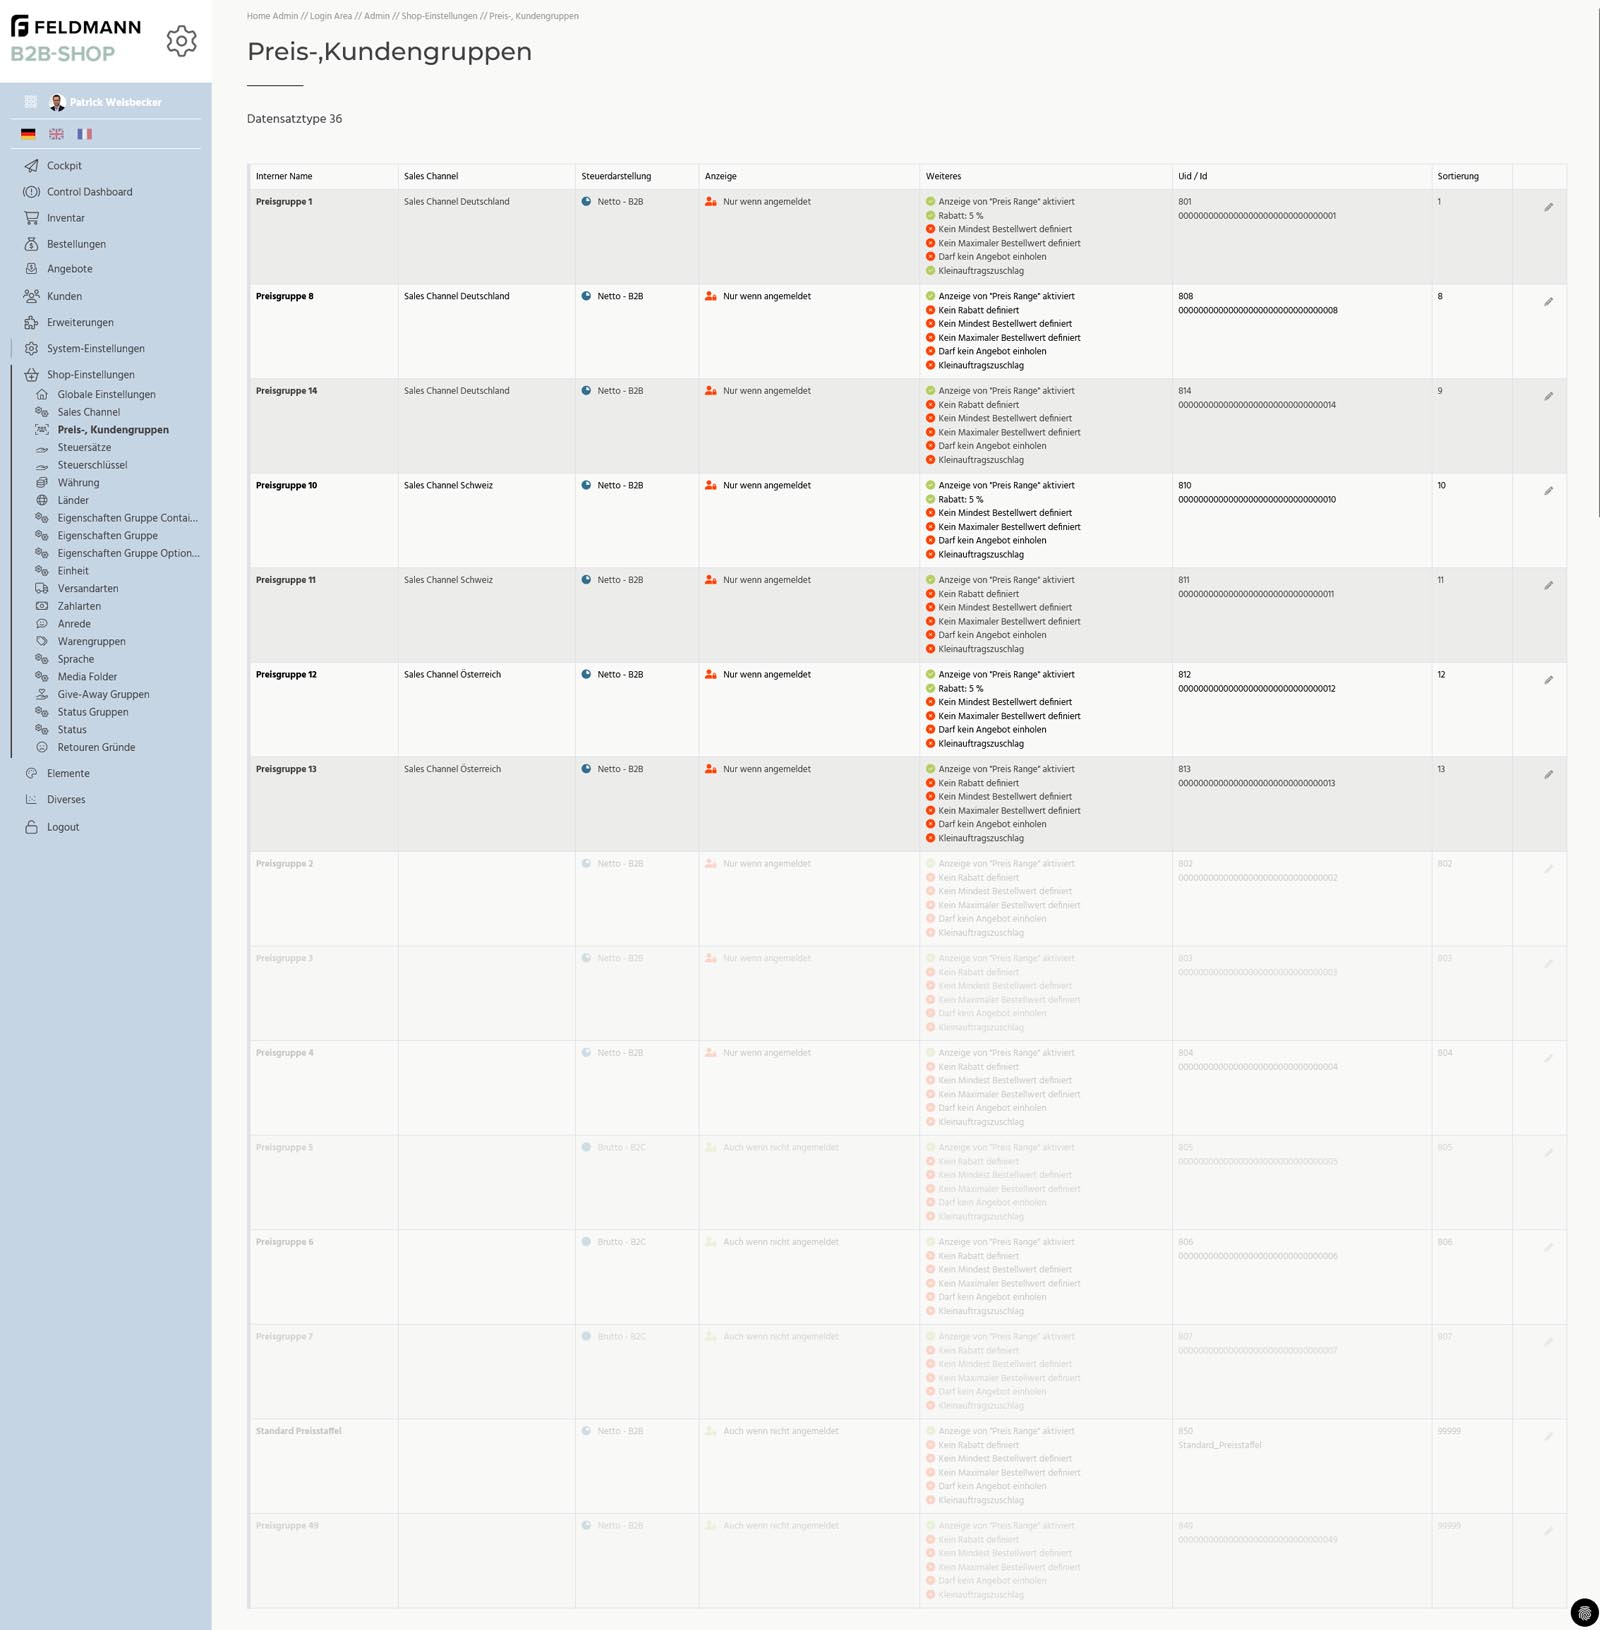This screenshot has width=1600, height=1630.
Task: Open Eigenschaften Gruppe submenu item
Action: pos(107,536)
